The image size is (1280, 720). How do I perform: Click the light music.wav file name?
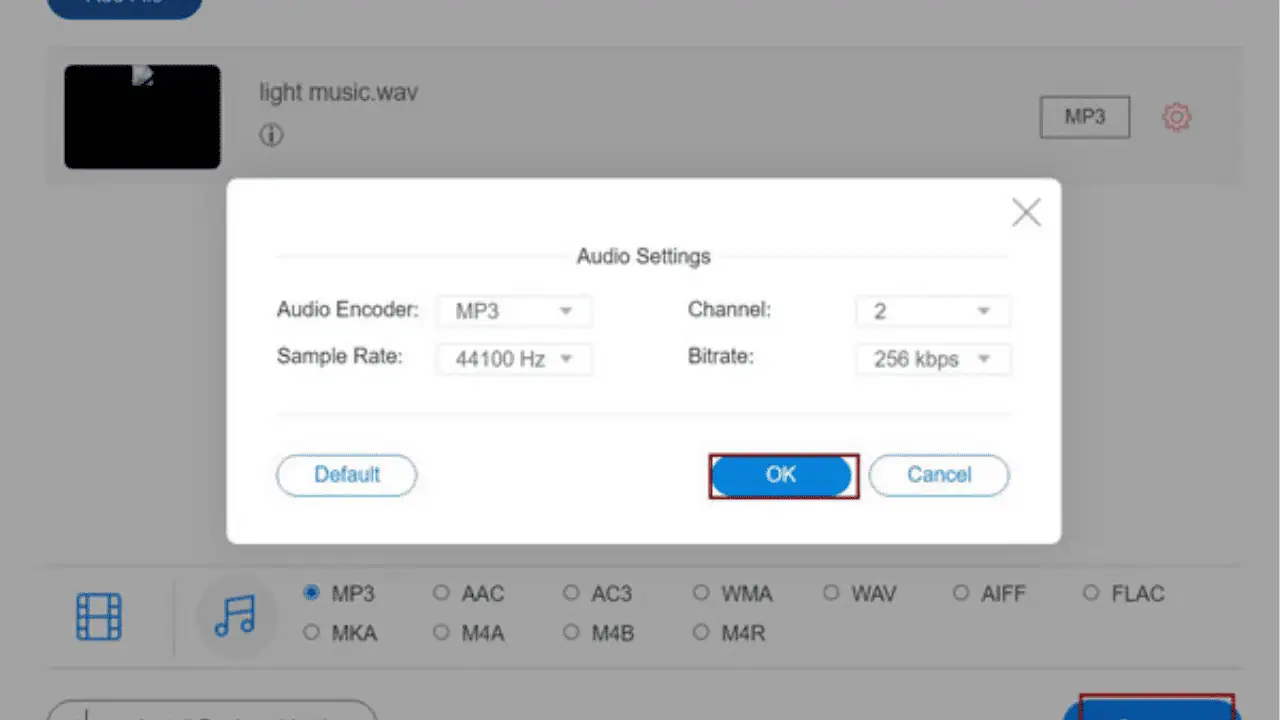click(x=338, y=92)
